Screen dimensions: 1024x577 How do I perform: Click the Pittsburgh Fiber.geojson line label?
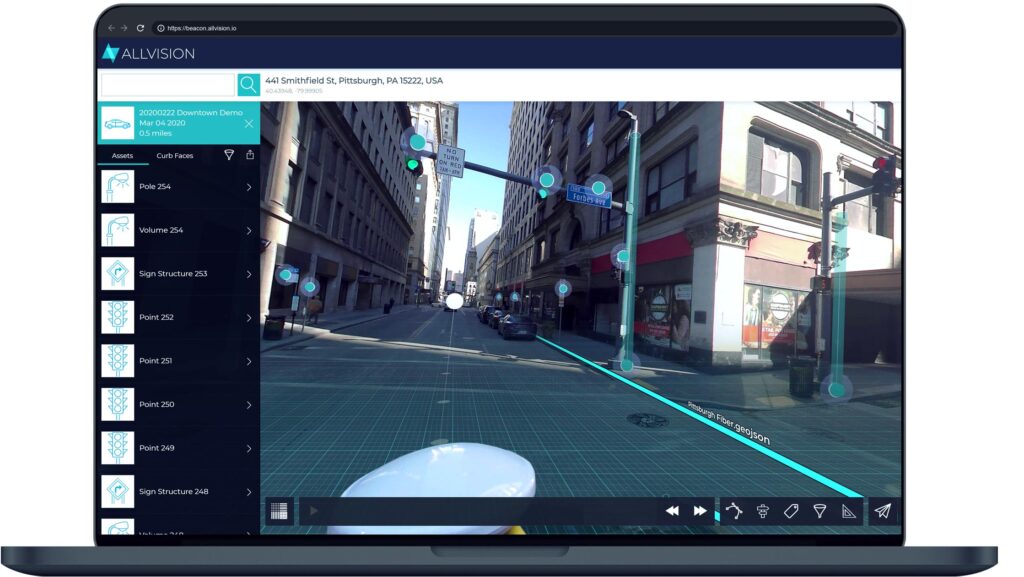pyautogui.click(x=728, y=423)
